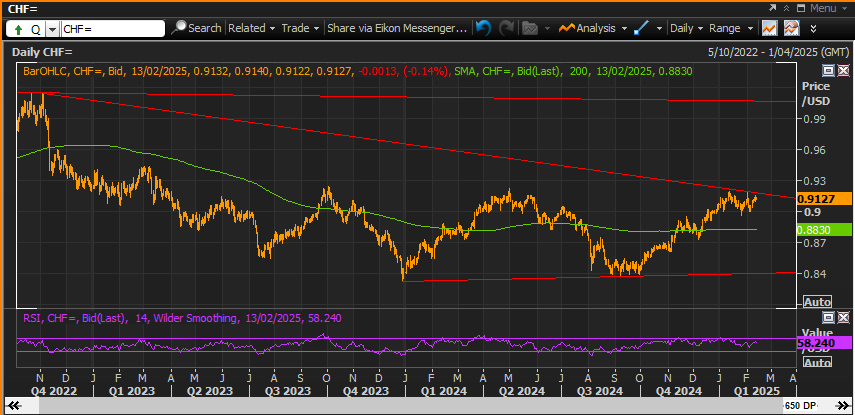Click the 650 DP data points label
855x415 pixels.
pyautogui.click(x=800, y=406)
